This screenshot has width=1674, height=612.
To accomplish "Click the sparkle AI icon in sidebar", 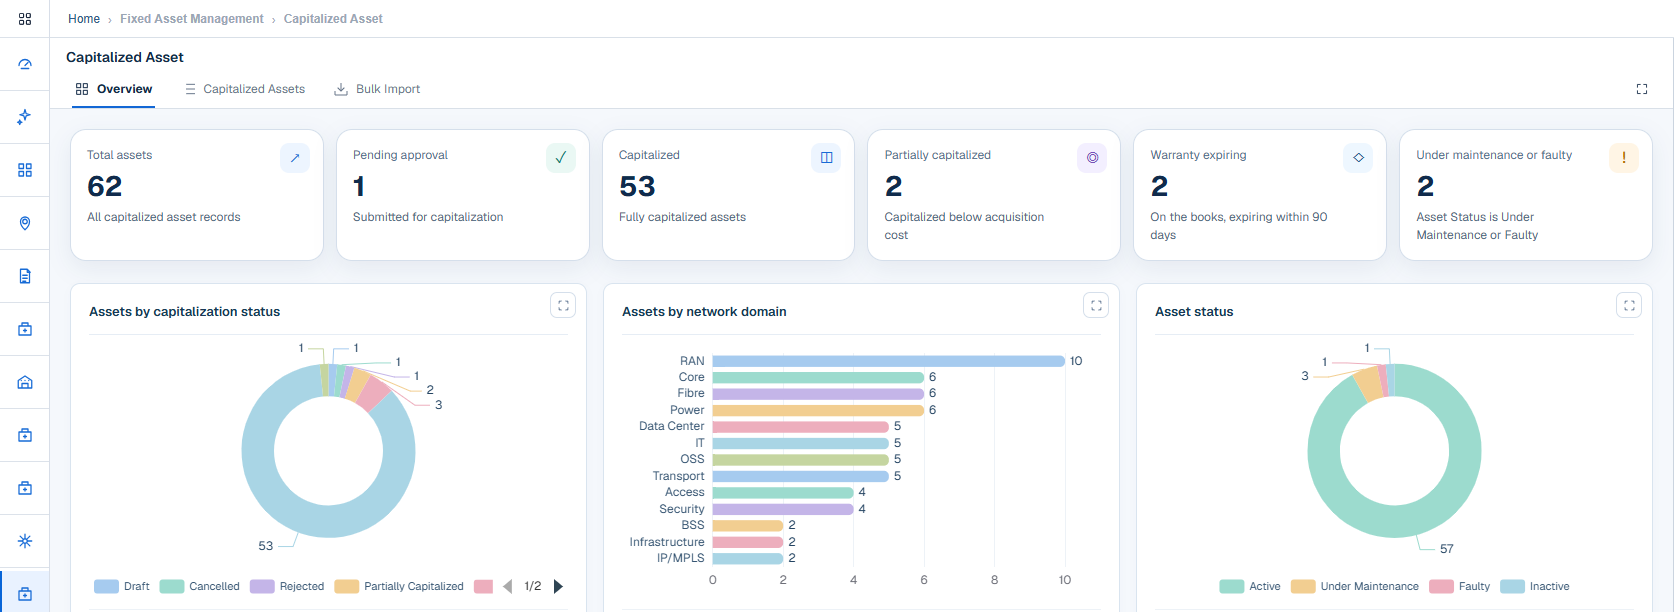I will point(25,117).
